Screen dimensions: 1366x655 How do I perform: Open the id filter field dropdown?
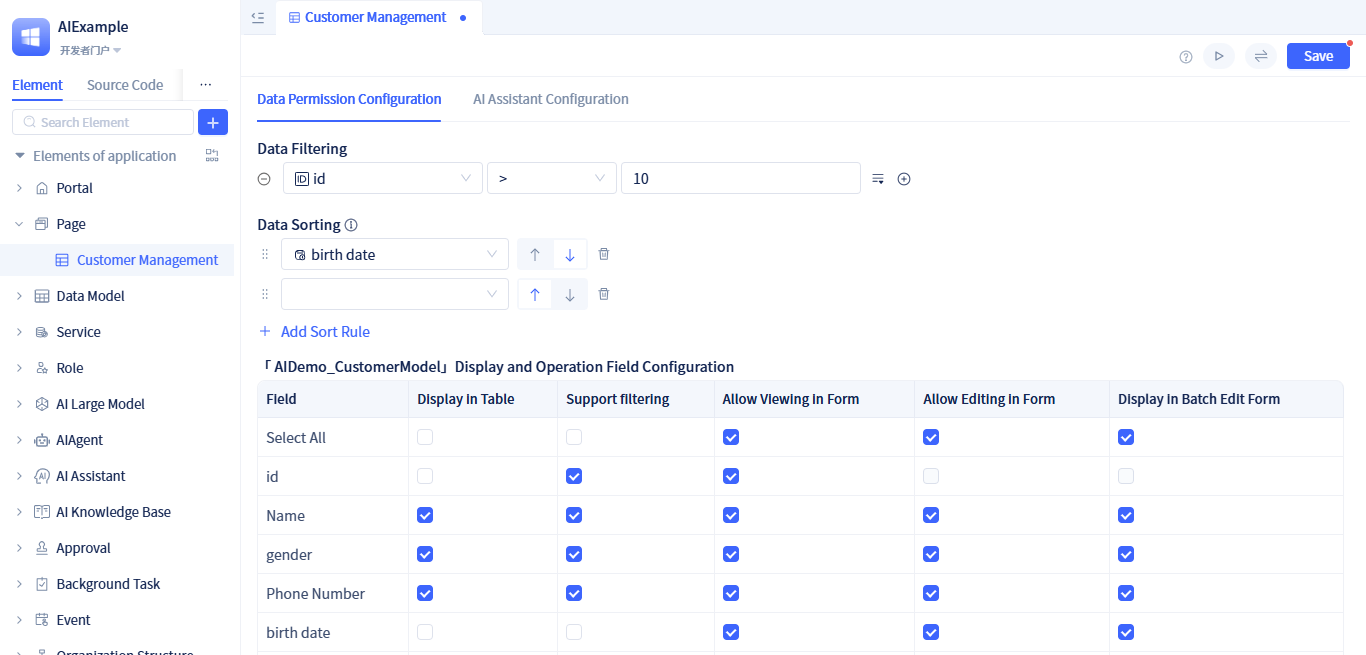coord(383,178)
